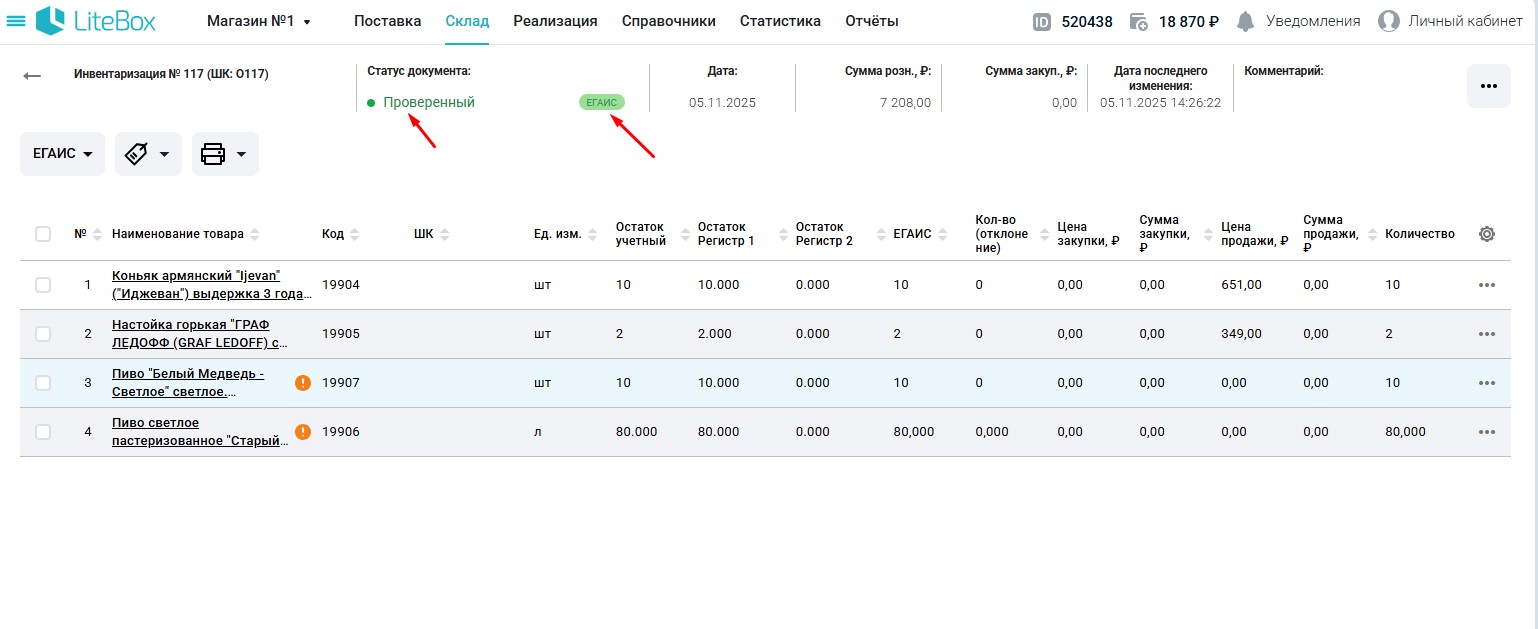Open the price tag dropdown
The width and height of the screenshot is (1538, 629).
pos(148,154)
